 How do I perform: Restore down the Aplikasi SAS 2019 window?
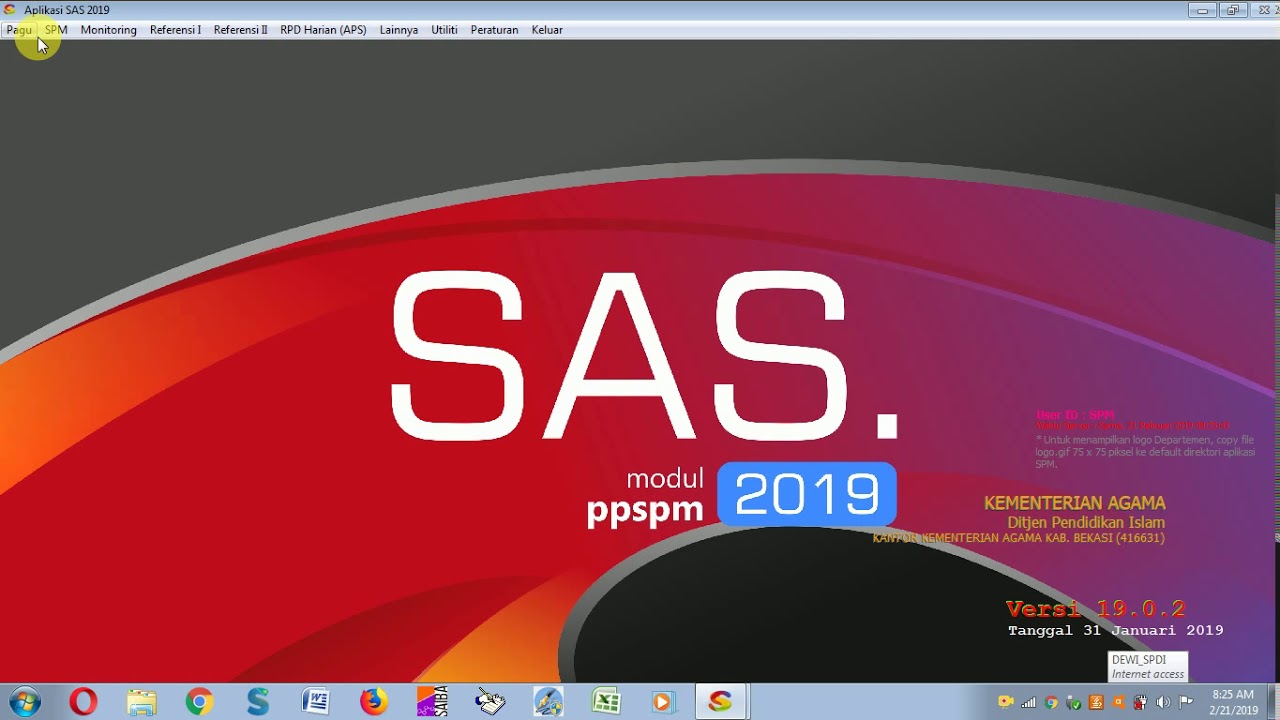[x=1232, y=10]
